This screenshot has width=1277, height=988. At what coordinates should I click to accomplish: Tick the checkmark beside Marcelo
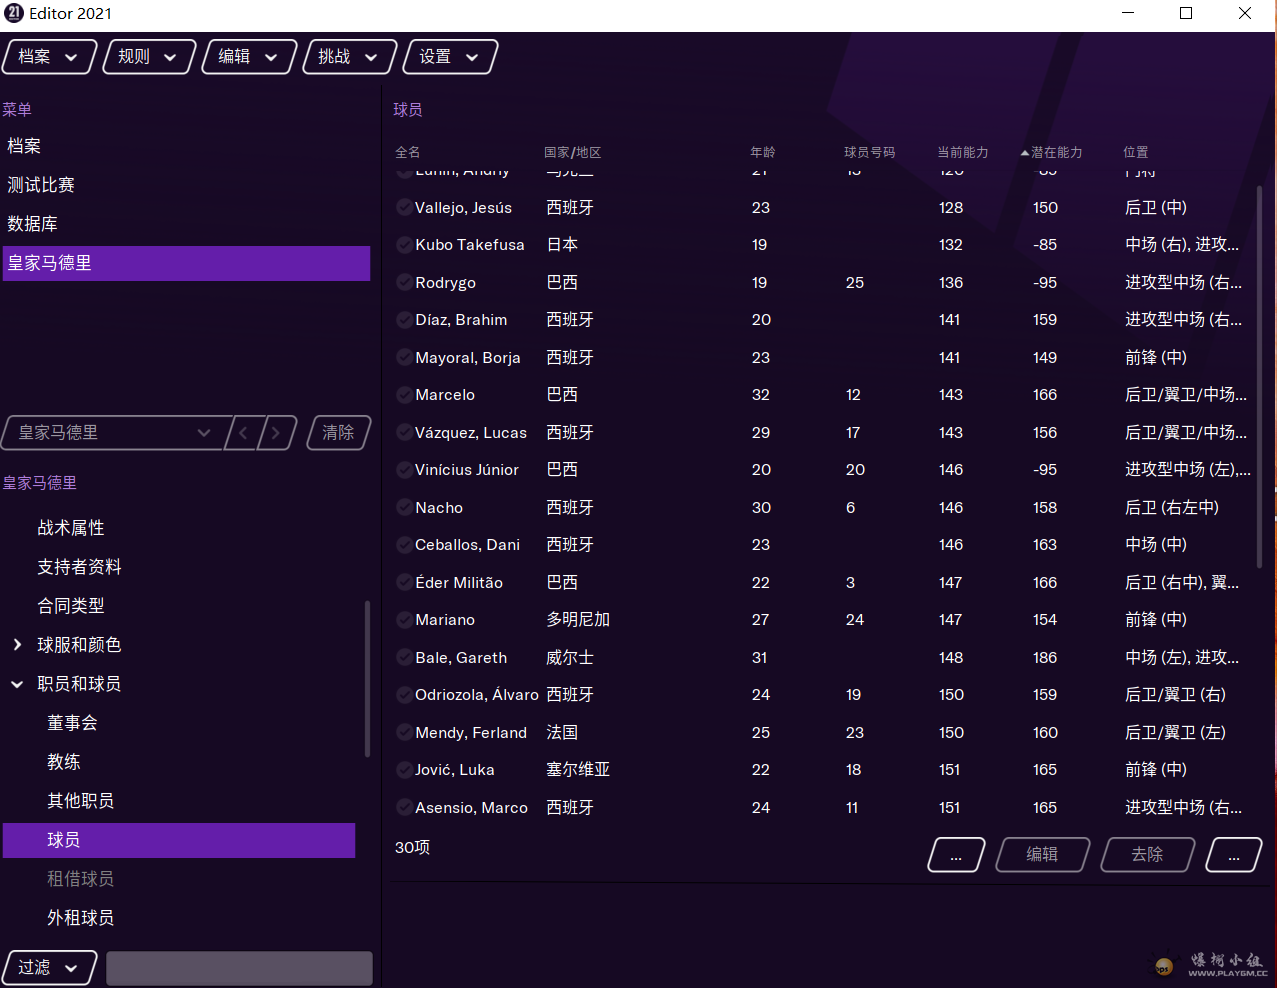404,395
